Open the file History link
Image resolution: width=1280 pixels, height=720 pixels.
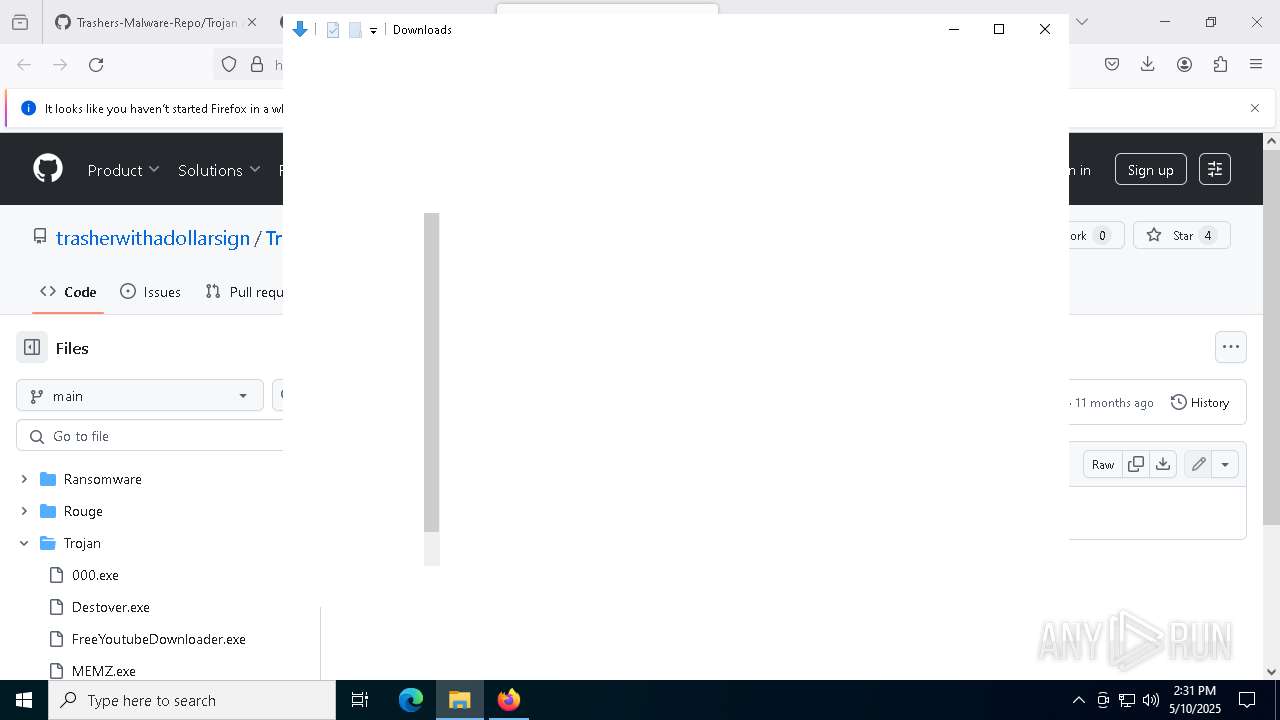tap(1200, 402)
